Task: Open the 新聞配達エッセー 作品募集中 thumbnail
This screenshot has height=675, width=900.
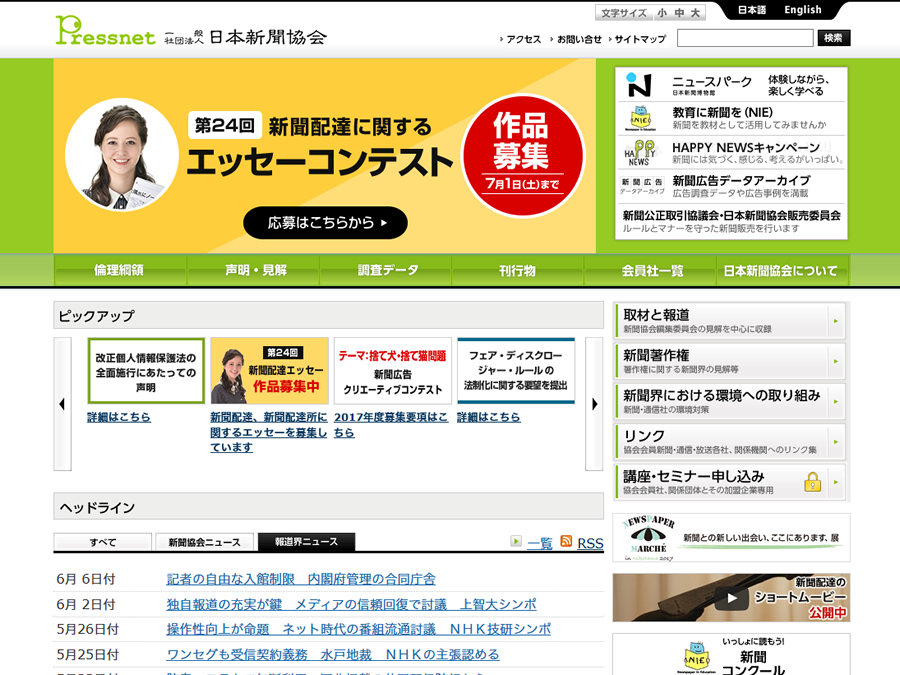Action: [x=270, y=371]
